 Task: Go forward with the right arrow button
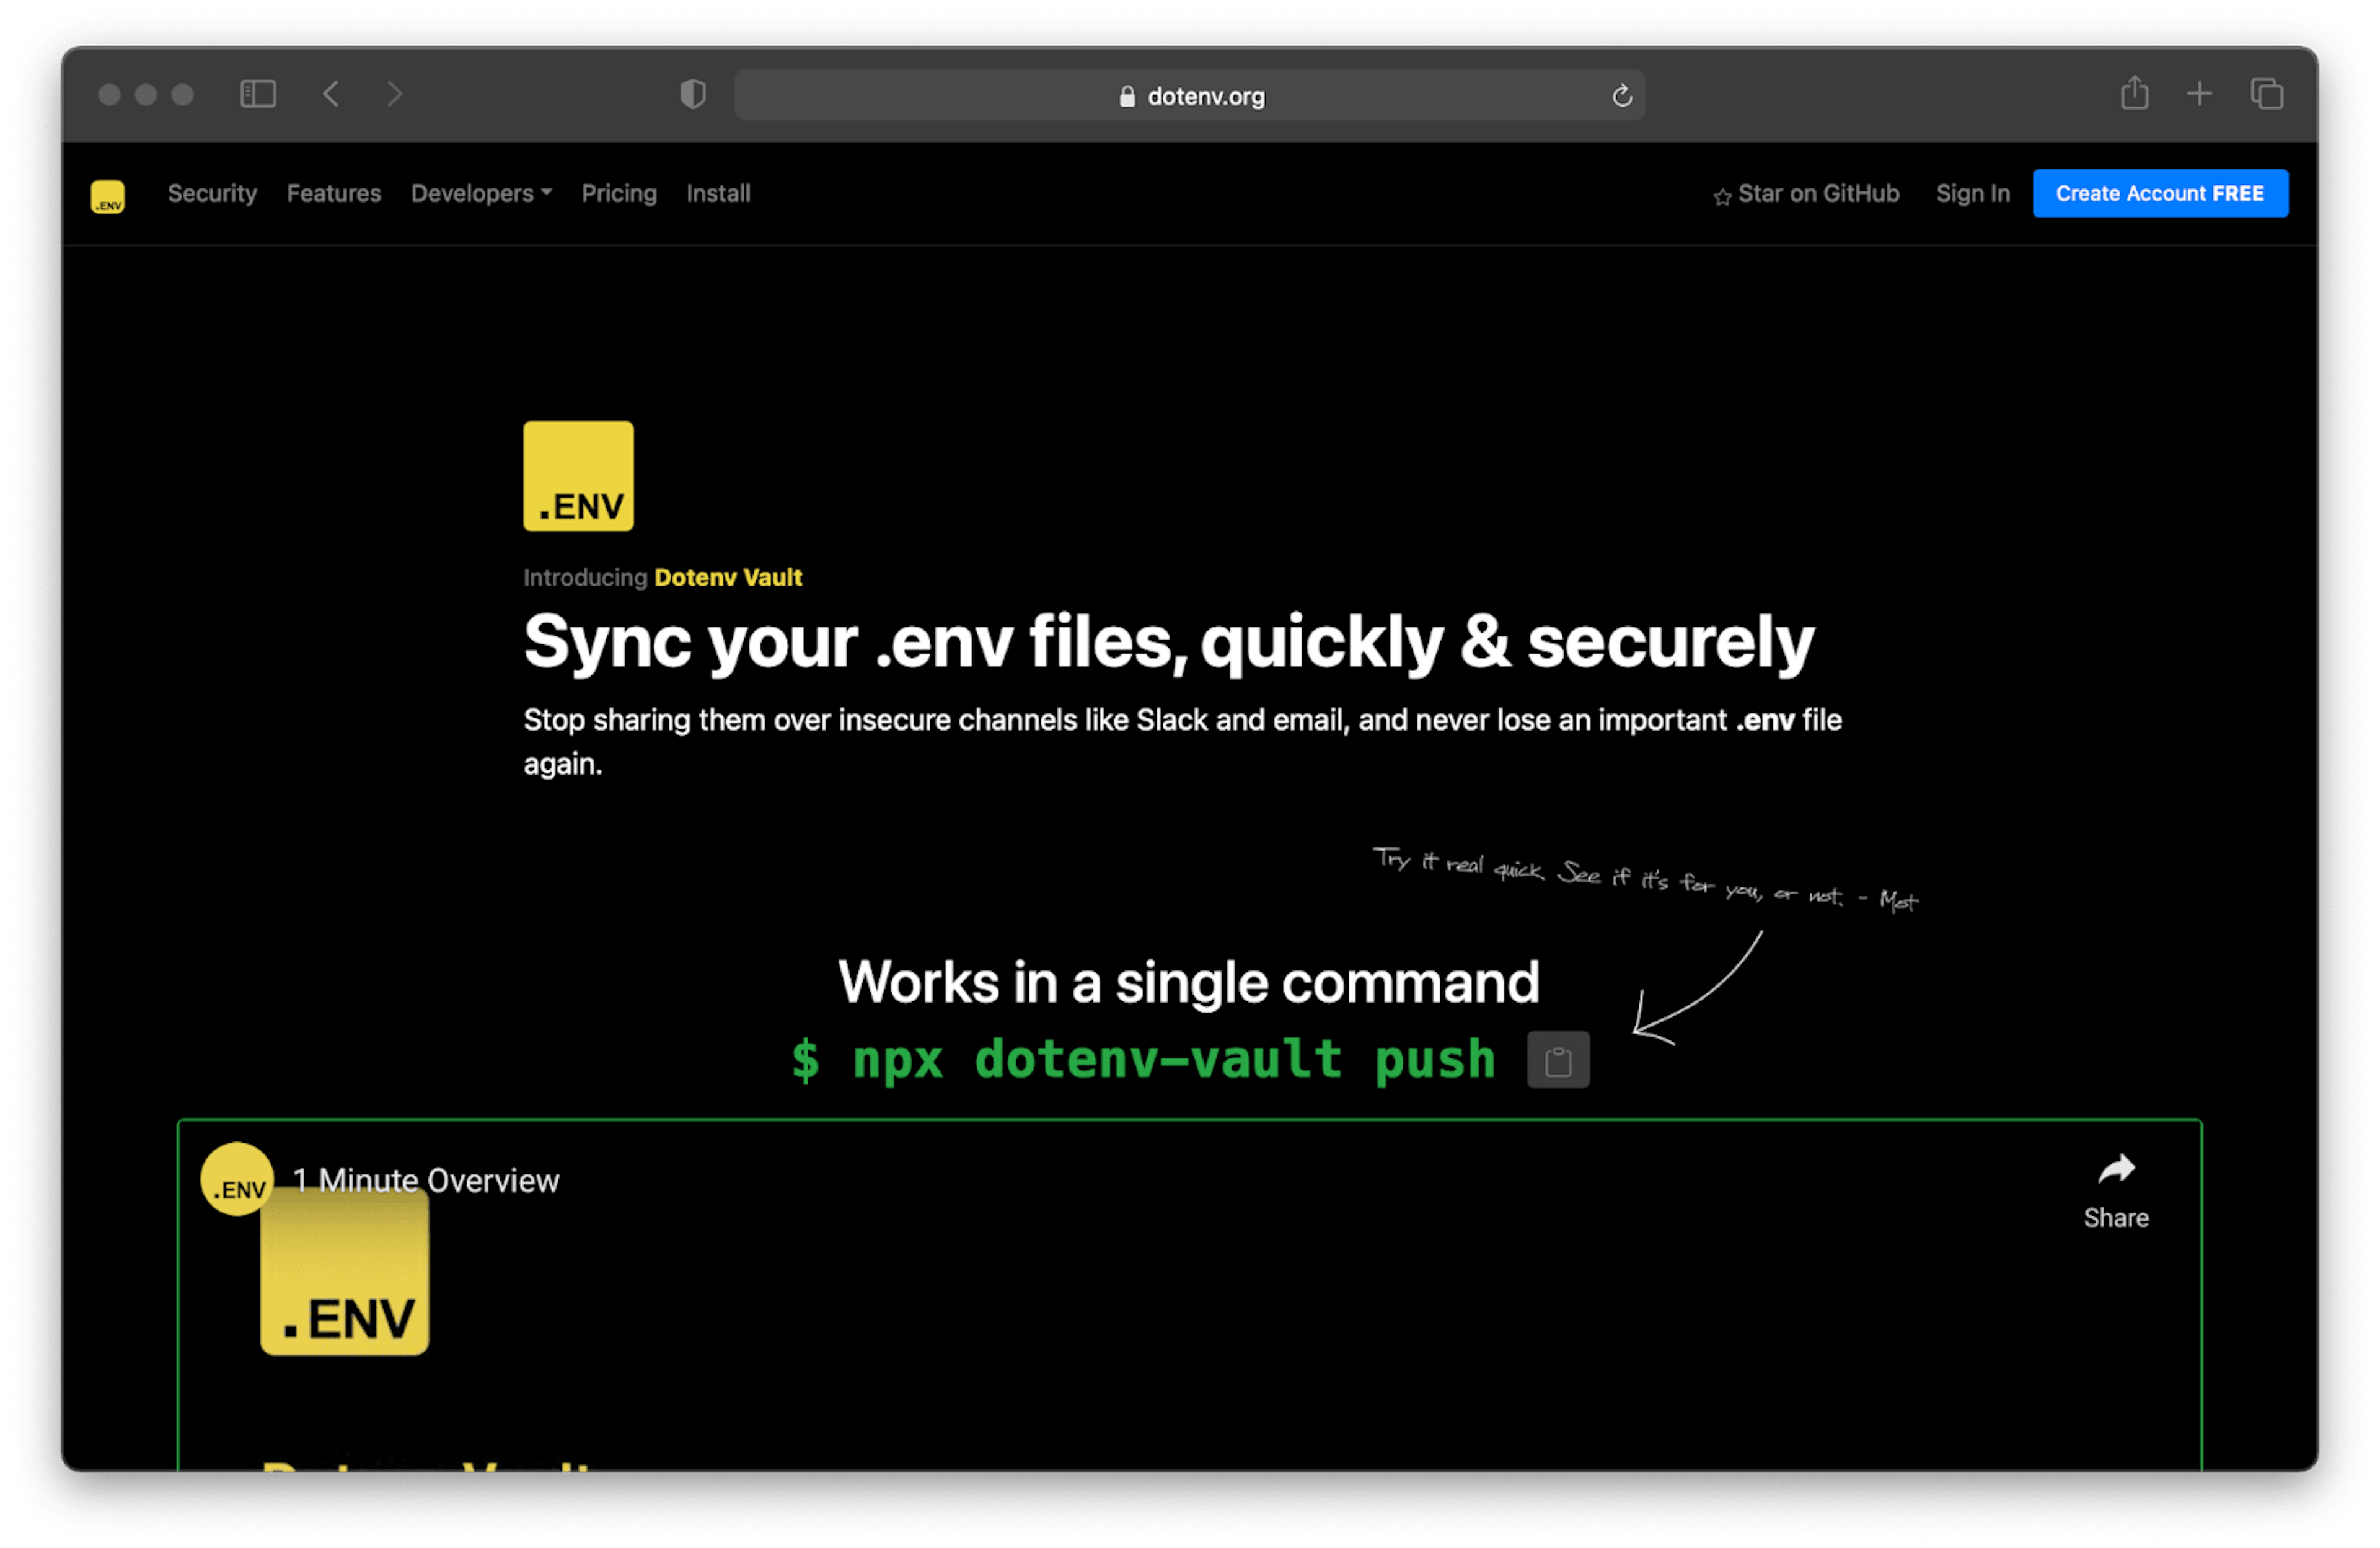(x=395, y=94)
